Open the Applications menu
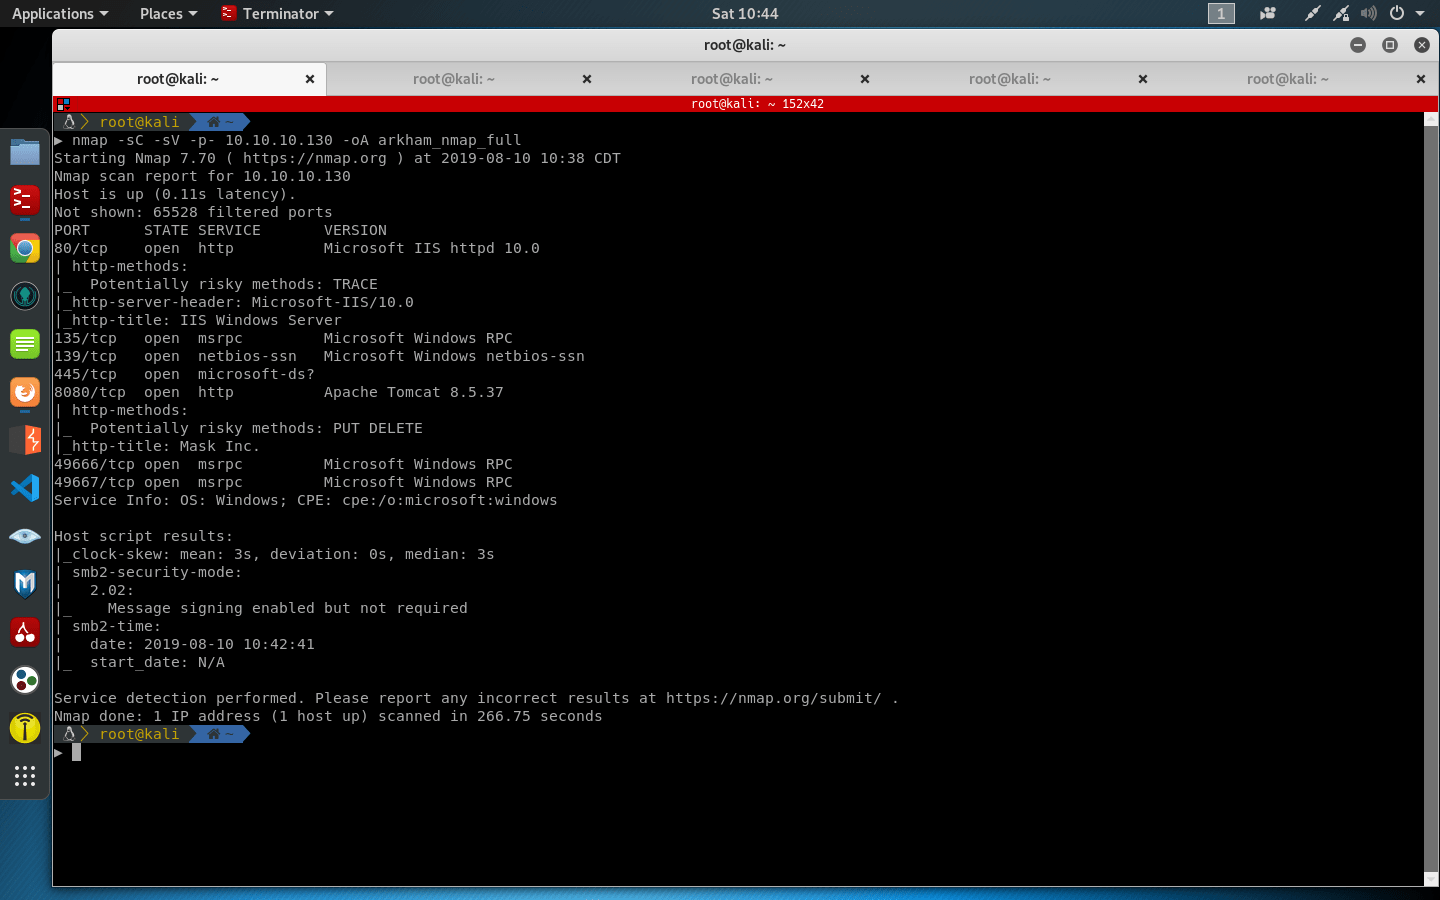 (60, 13)
